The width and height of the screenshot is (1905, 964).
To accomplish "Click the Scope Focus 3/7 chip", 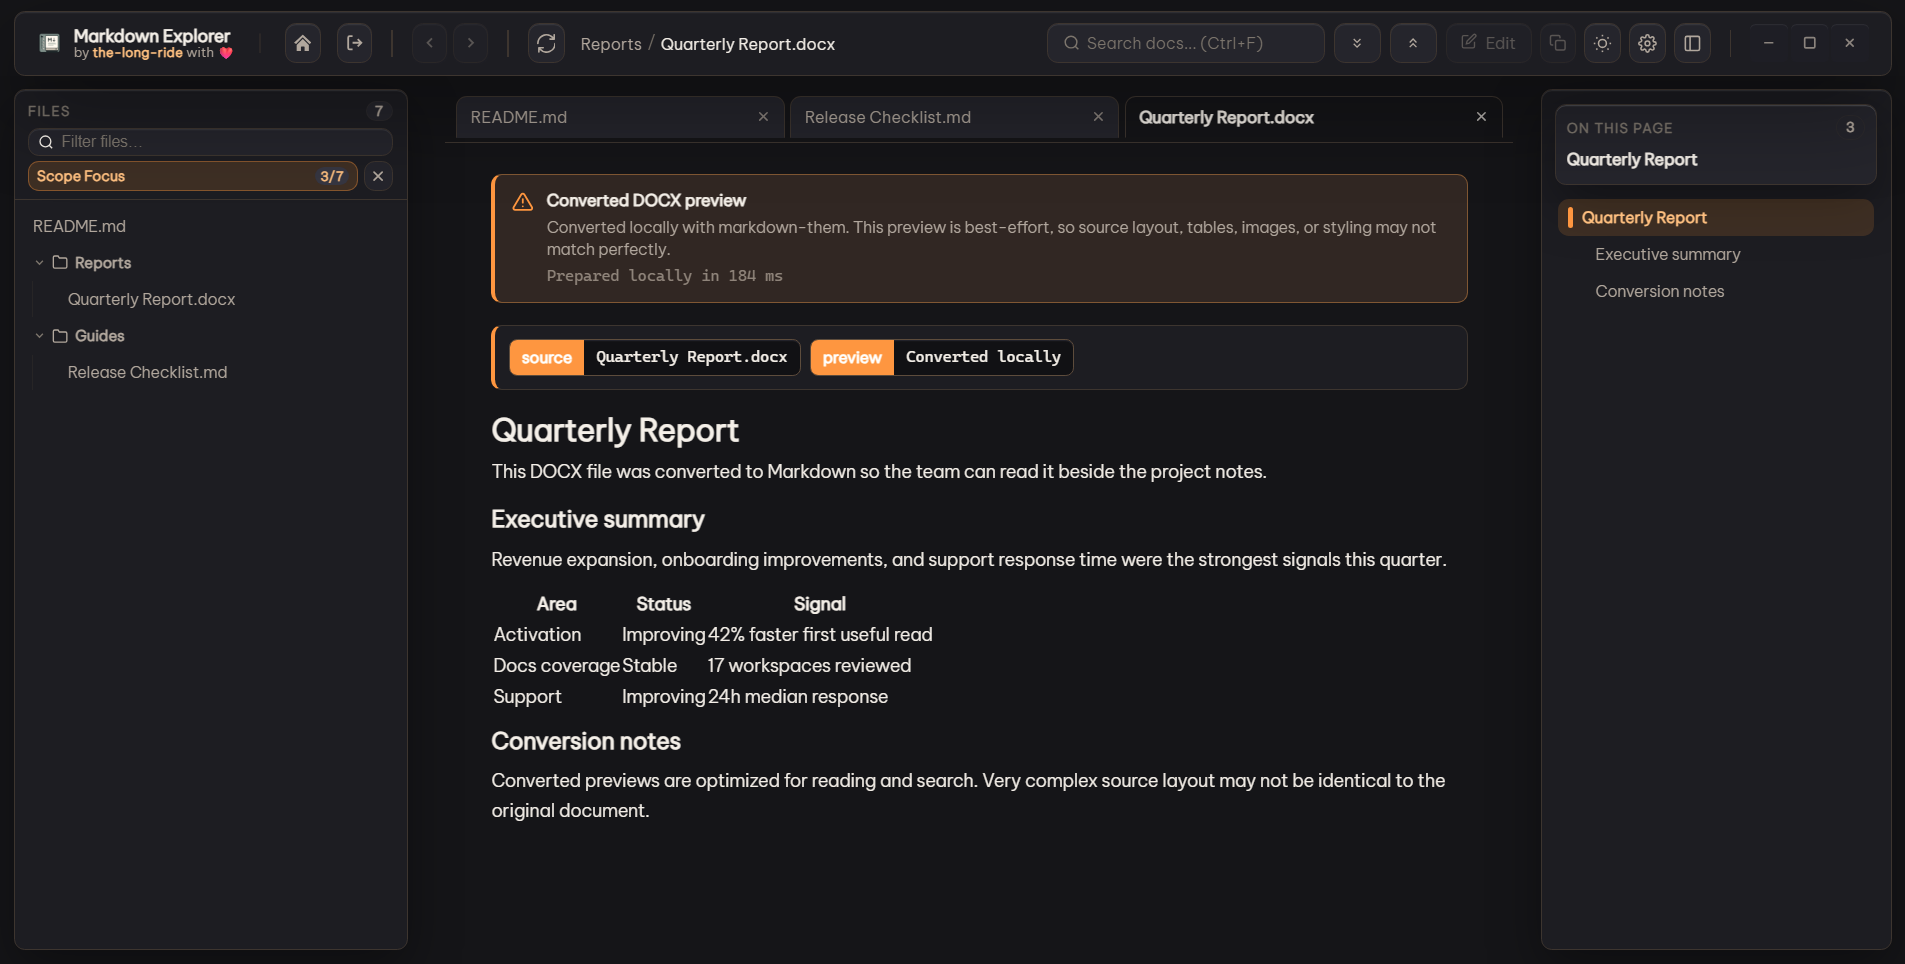I will [x=192, y=176].
